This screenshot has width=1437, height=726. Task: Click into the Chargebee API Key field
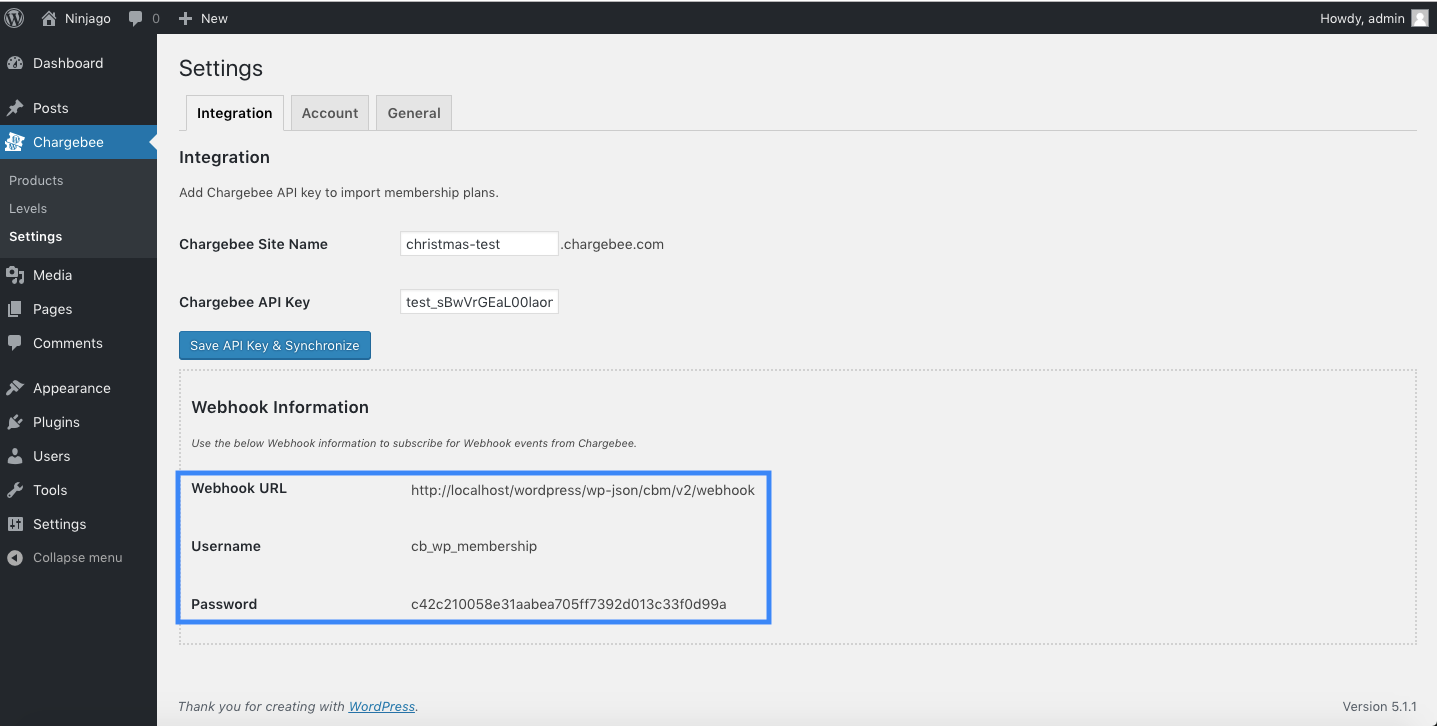(x=479, y=302)
